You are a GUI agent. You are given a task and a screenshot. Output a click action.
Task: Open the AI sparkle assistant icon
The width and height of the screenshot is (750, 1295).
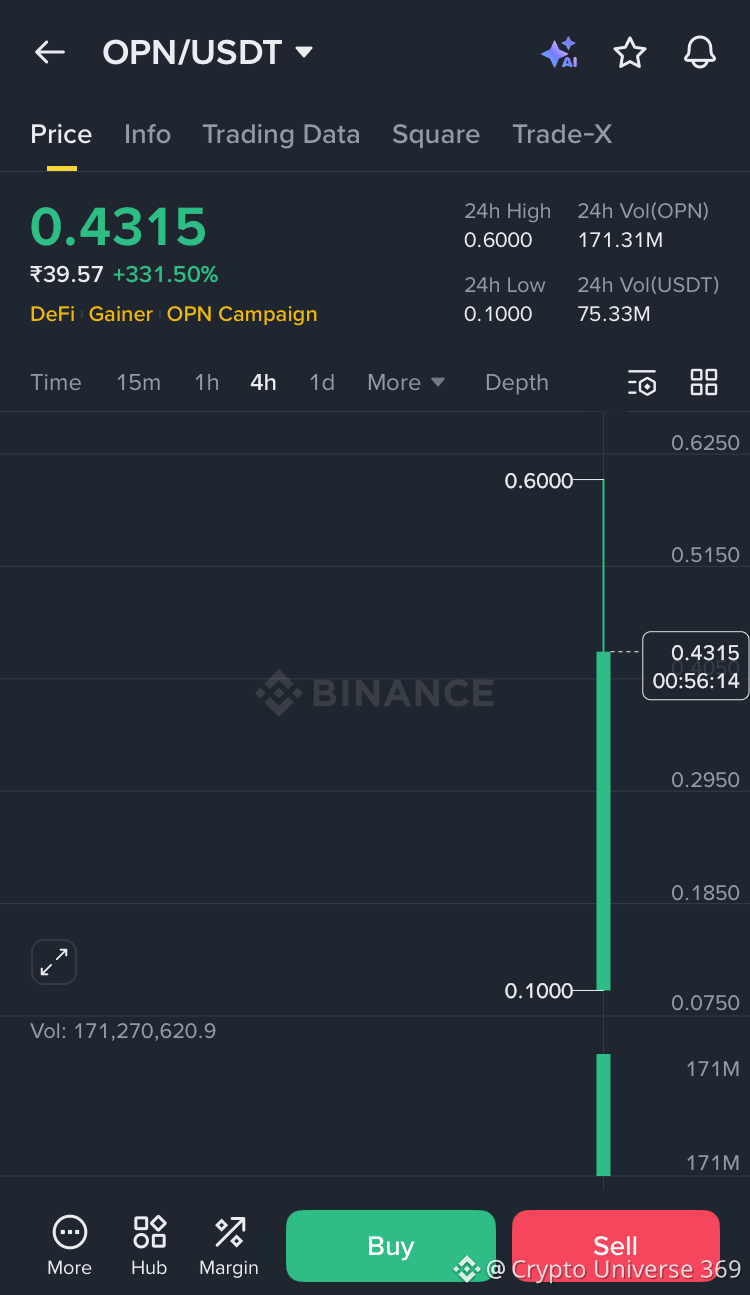pyautogui.click(x=559, y=52)
